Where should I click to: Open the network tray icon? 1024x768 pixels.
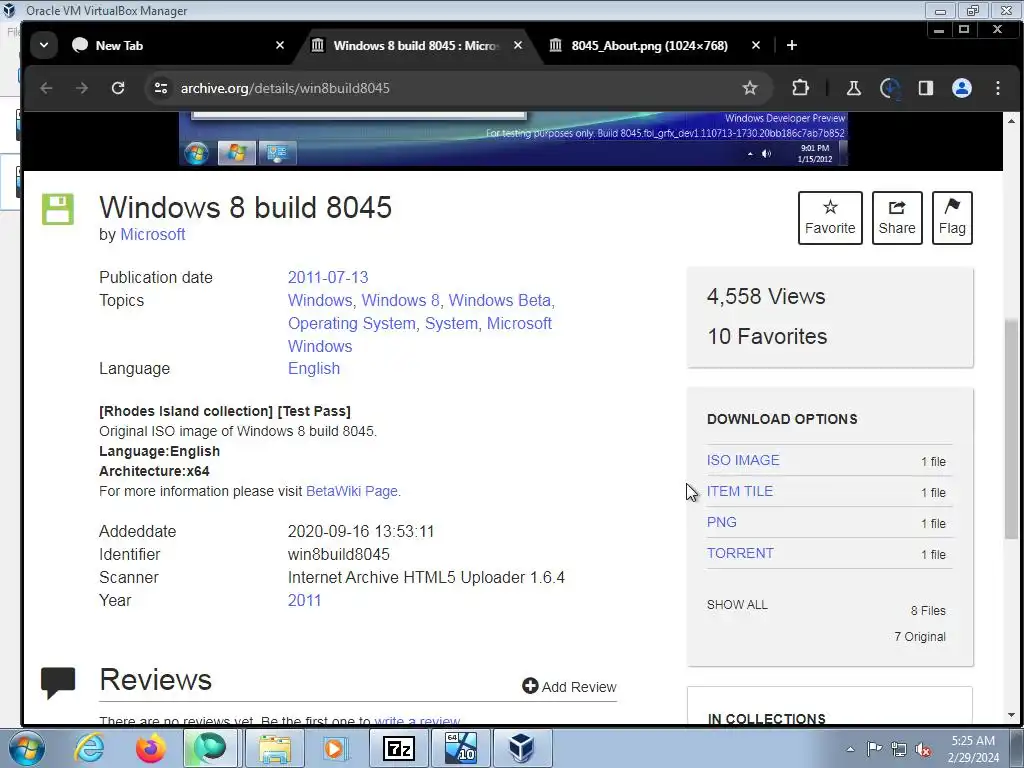(x=899, y=749)
